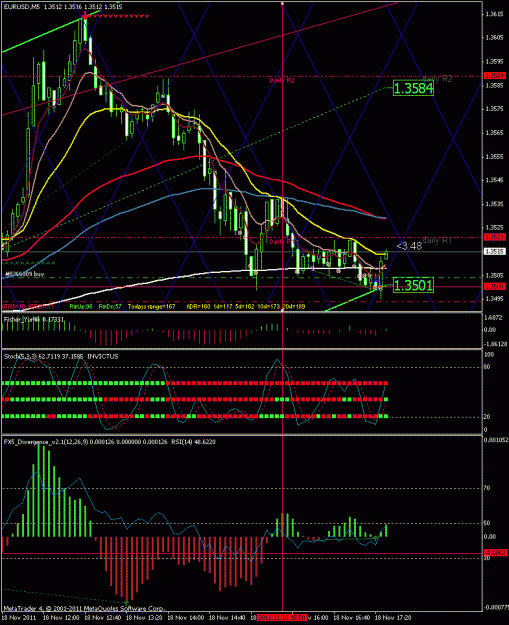This screenshot has height=625, width=509.
Task: Click the "RmDn:57" statistic text
Action: (x=109, y=307)
